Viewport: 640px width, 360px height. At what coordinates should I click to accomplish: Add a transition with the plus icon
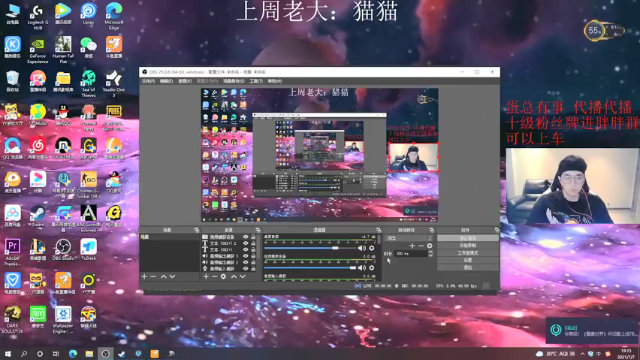[x=412, y=246]
